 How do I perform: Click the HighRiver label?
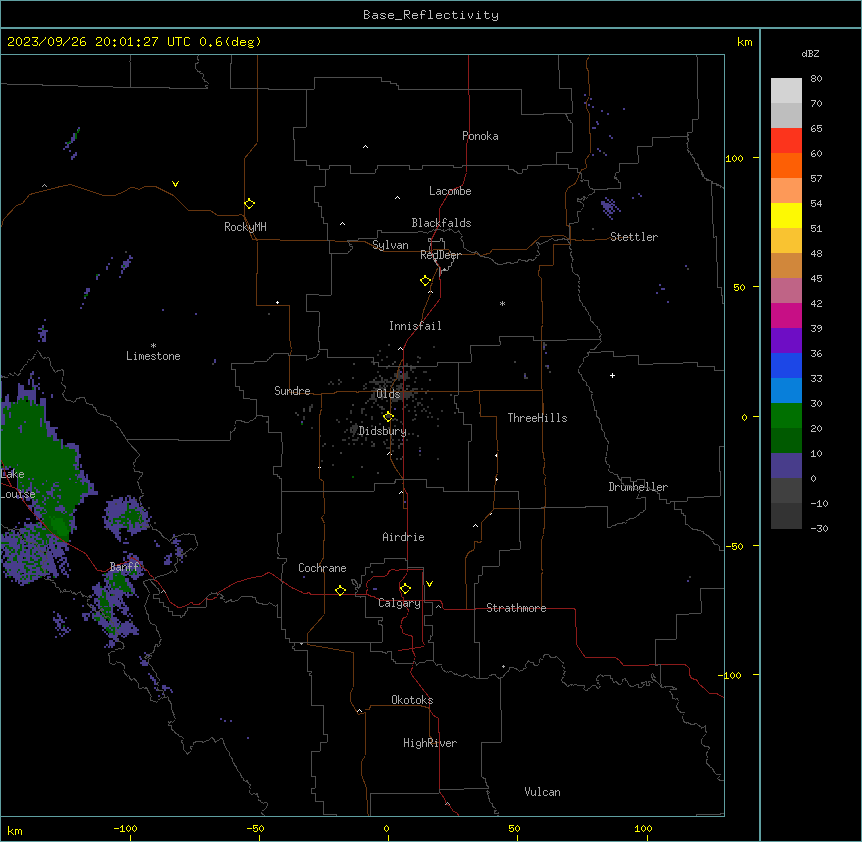pyautogui.click(x=430, y=743)
